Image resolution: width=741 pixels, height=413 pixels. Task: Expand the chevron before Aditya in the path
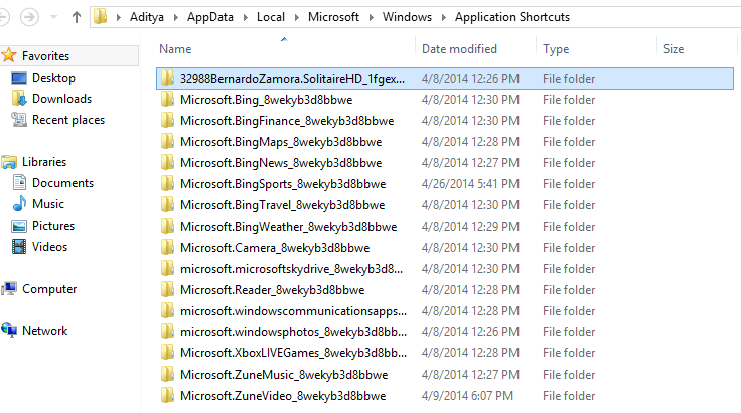tap(119, 17)
